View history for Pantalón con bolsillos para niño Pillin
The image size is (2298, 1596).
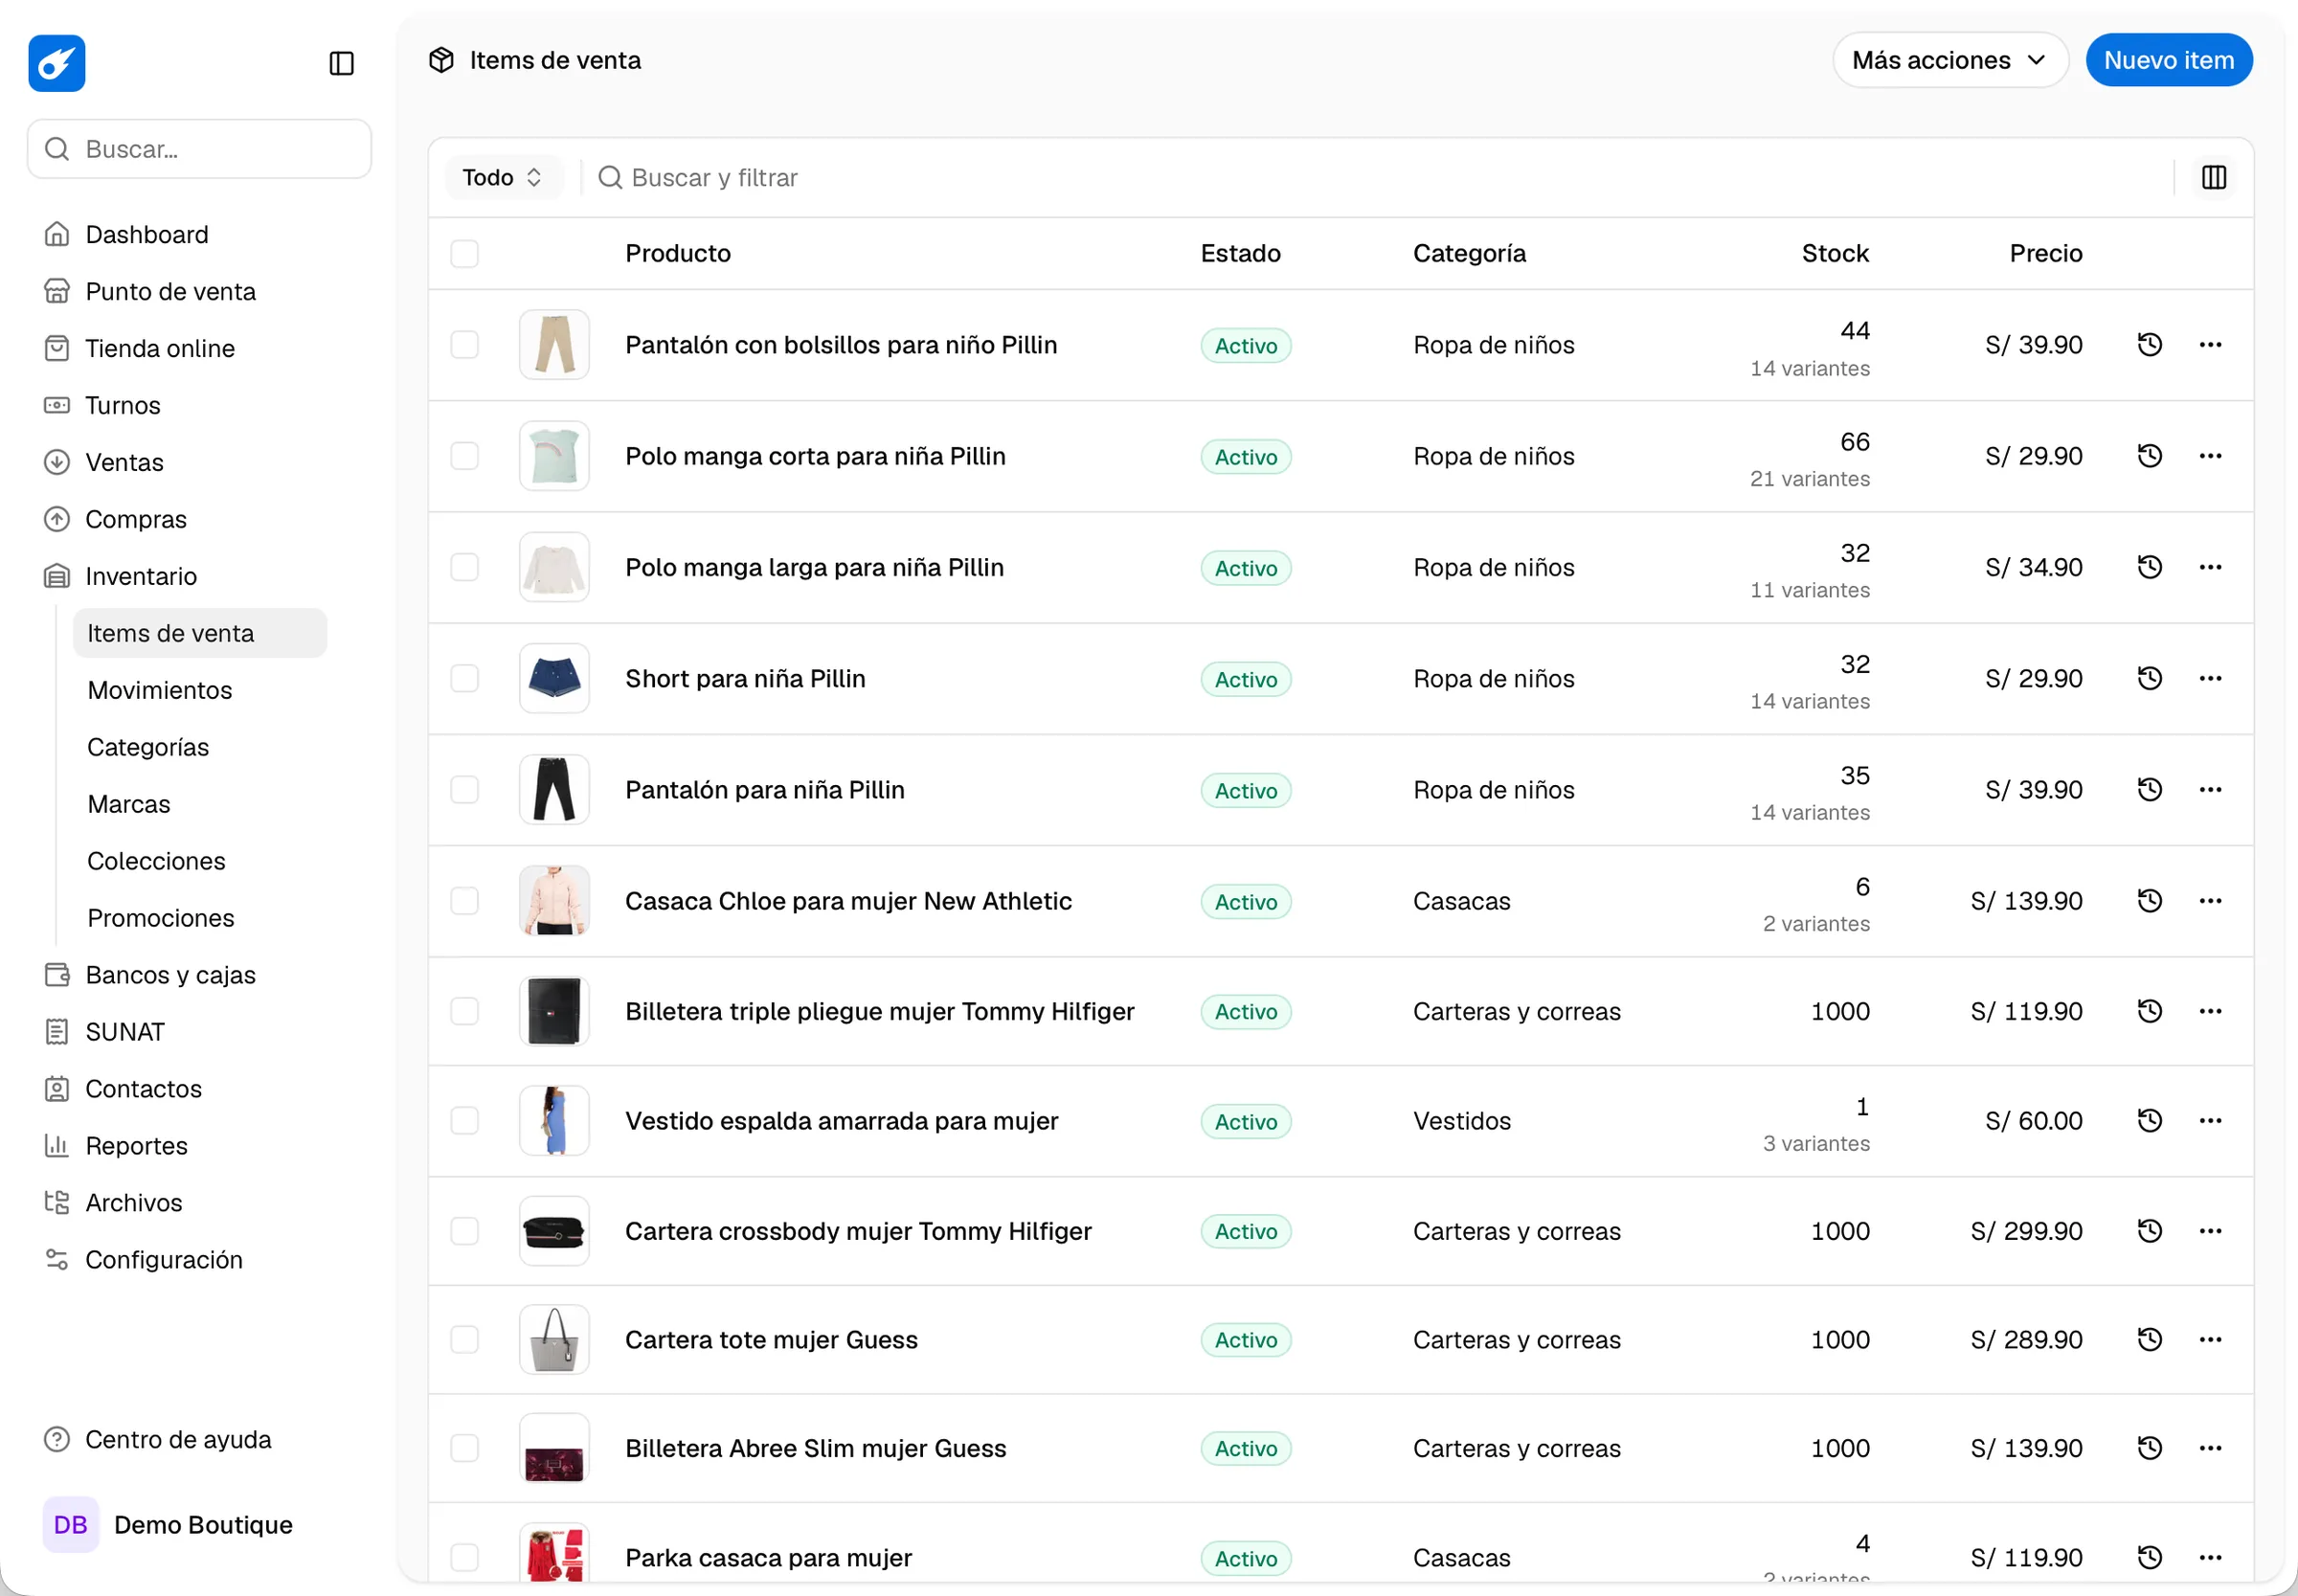pos(2150,345)
